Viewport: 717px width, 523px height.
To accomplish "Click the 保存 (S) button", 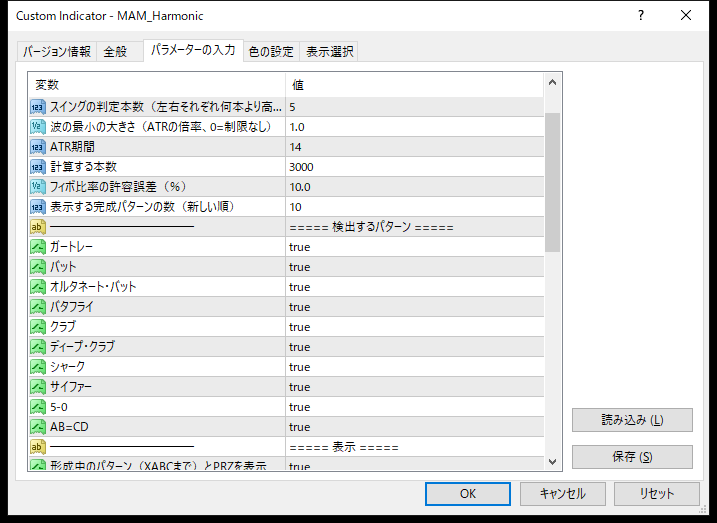I will tap(632, 457).
